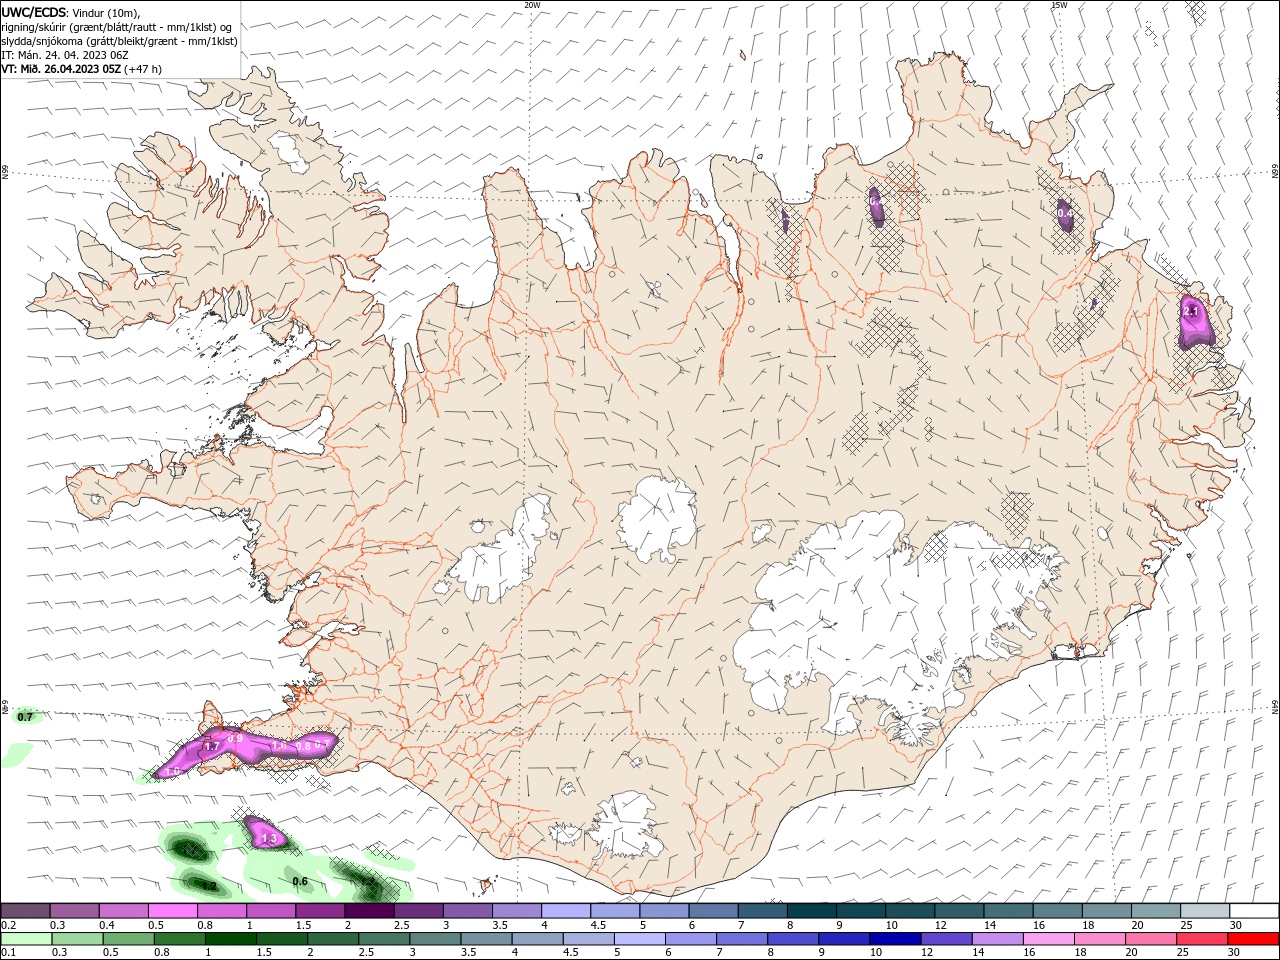Select the palest green swatch above '0.1'

tap(25, 939)
